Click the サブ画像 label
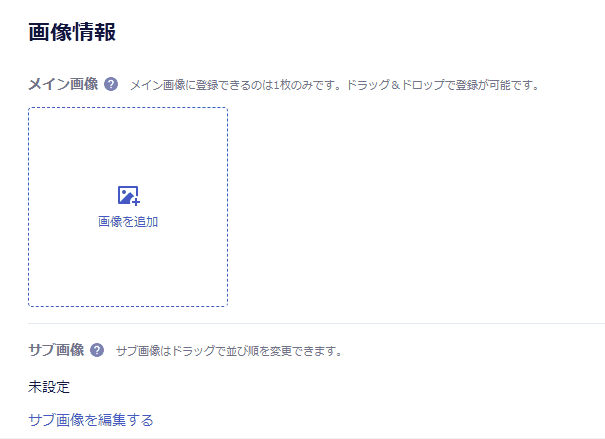The height and width of the screenshot is (439, 605). [56, 350]
